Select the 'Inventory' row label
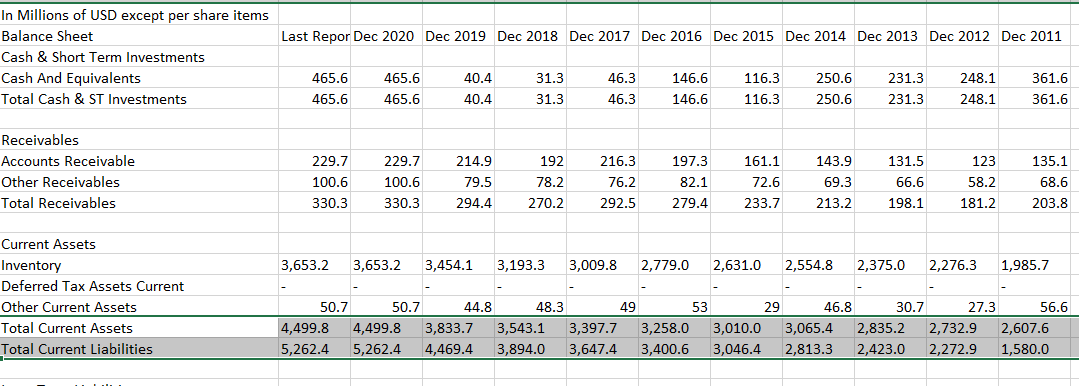 coord(140,266)
